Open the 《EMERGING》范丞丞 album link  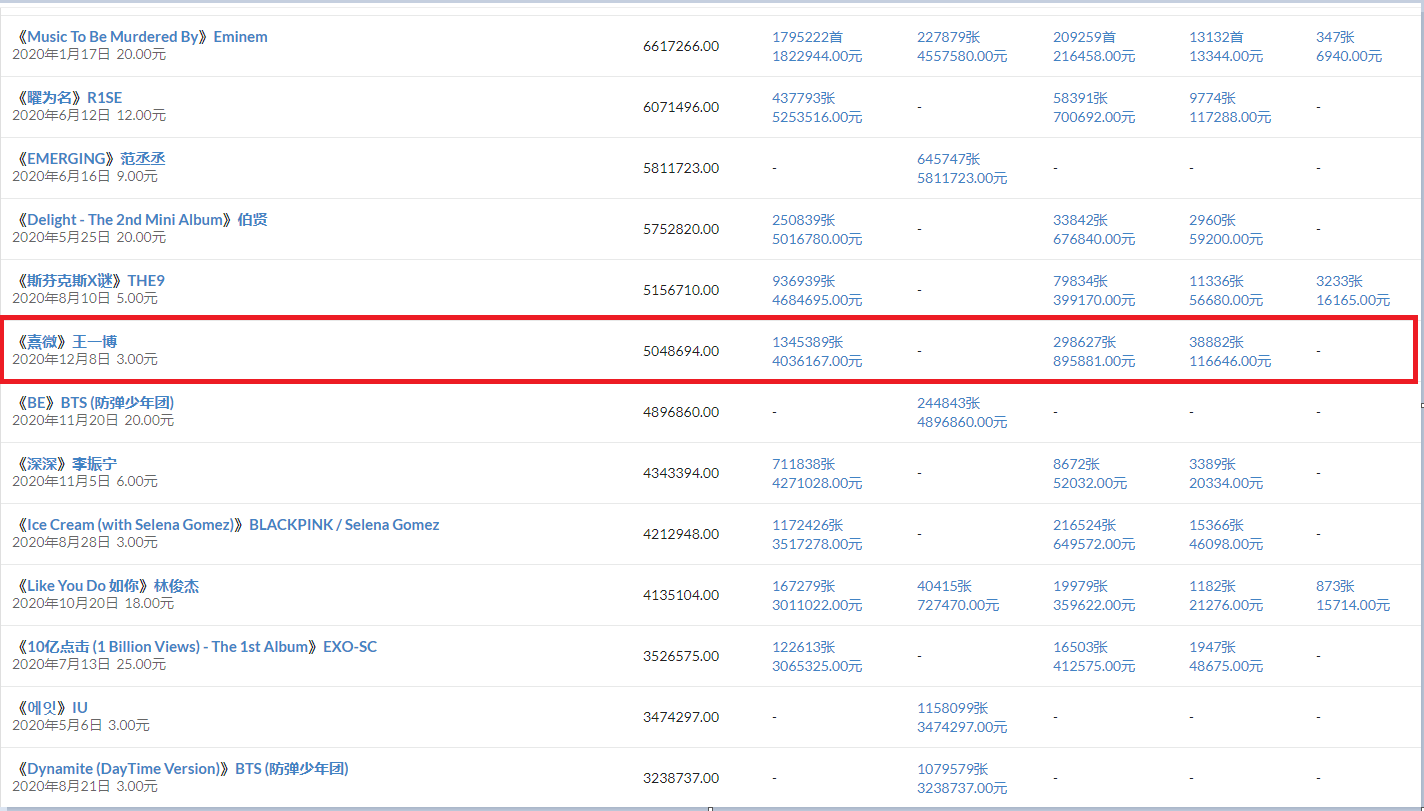(91, 159)
